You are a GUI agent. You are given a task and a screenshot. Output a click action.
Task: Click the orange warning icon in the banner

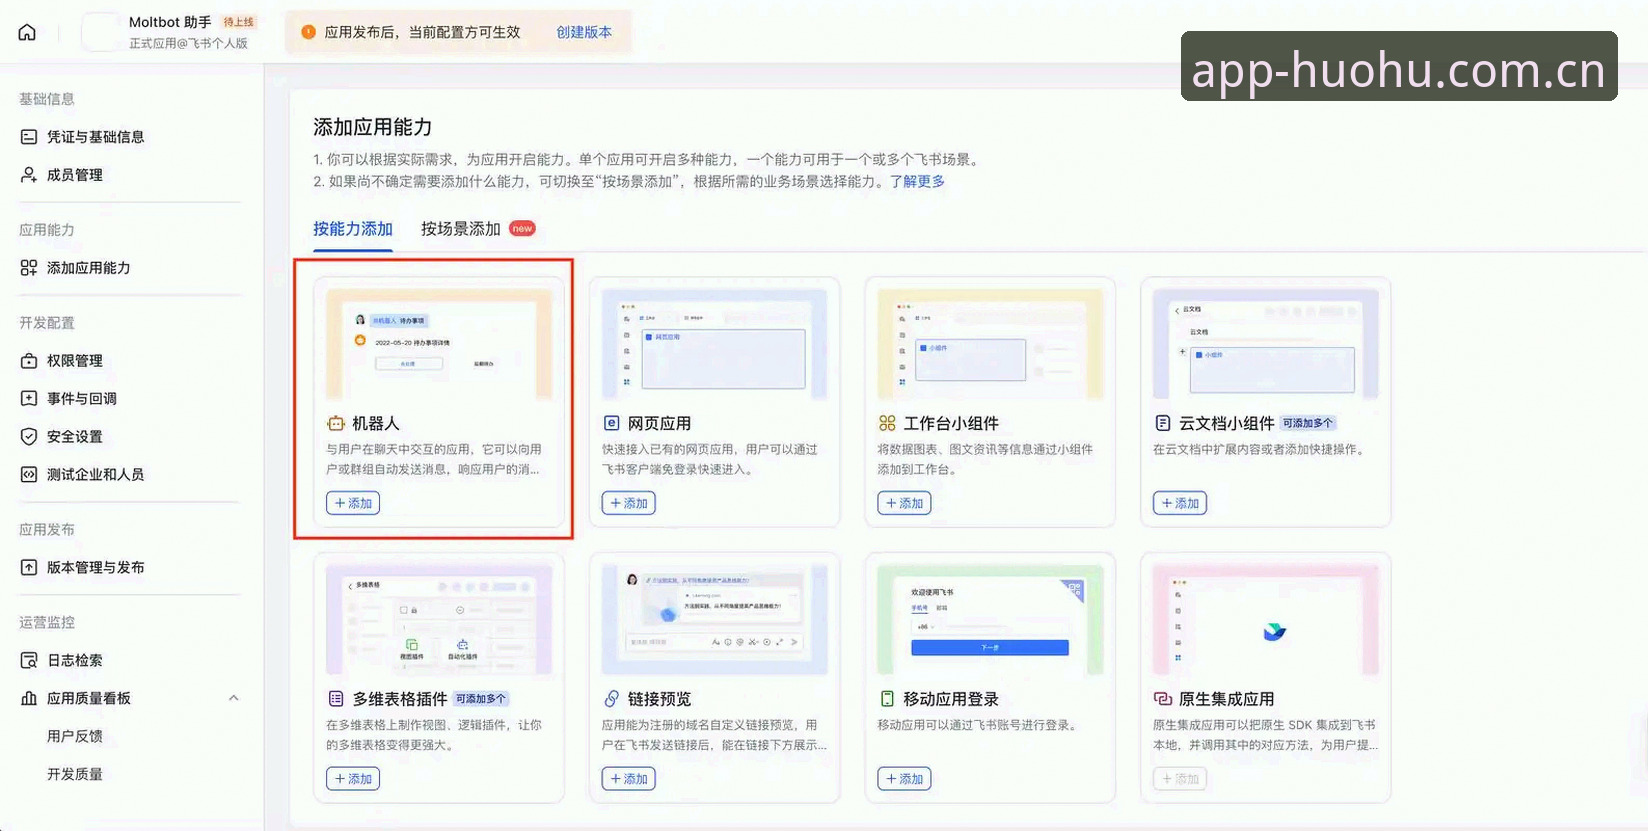coord(308,32)
